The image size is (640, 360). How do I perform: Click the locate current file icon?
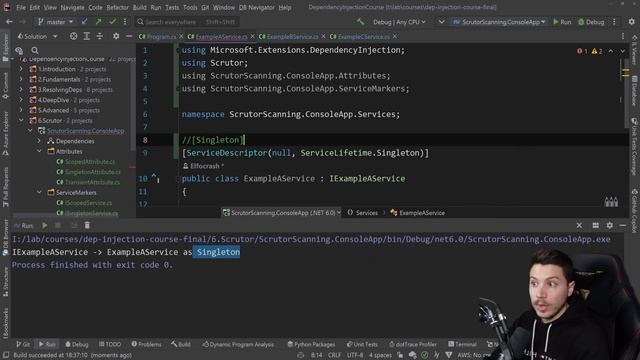tap(73, 36)
